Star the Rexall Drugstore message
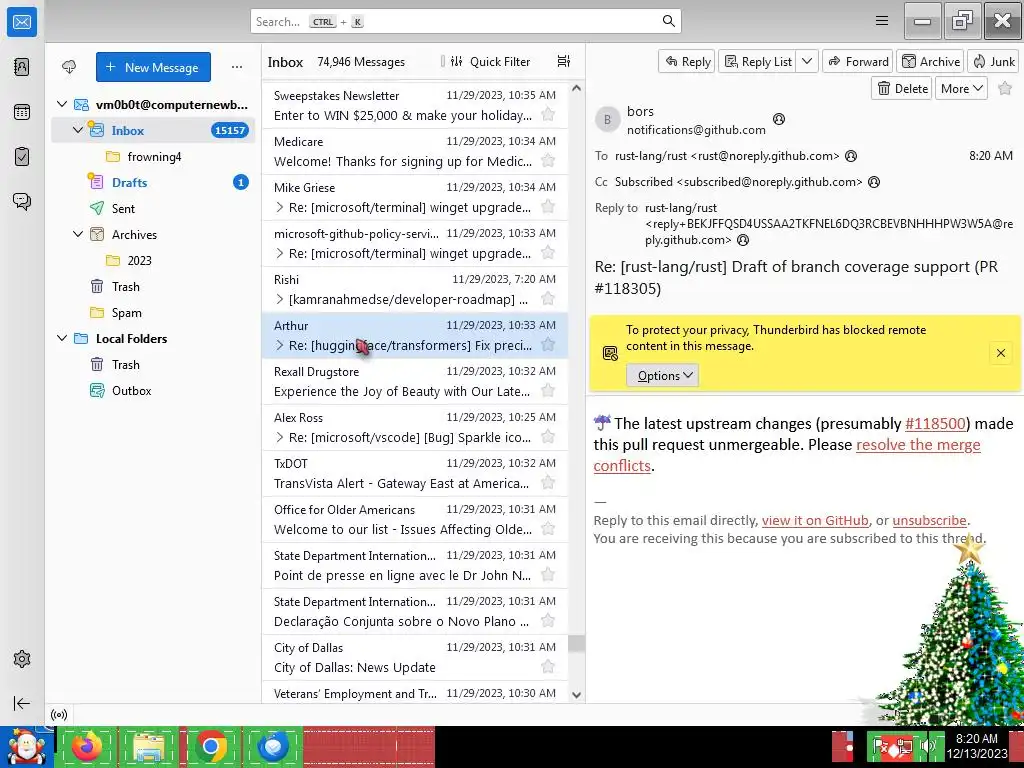Viewport: 1024px width, 768px height. tap(548, 391)
